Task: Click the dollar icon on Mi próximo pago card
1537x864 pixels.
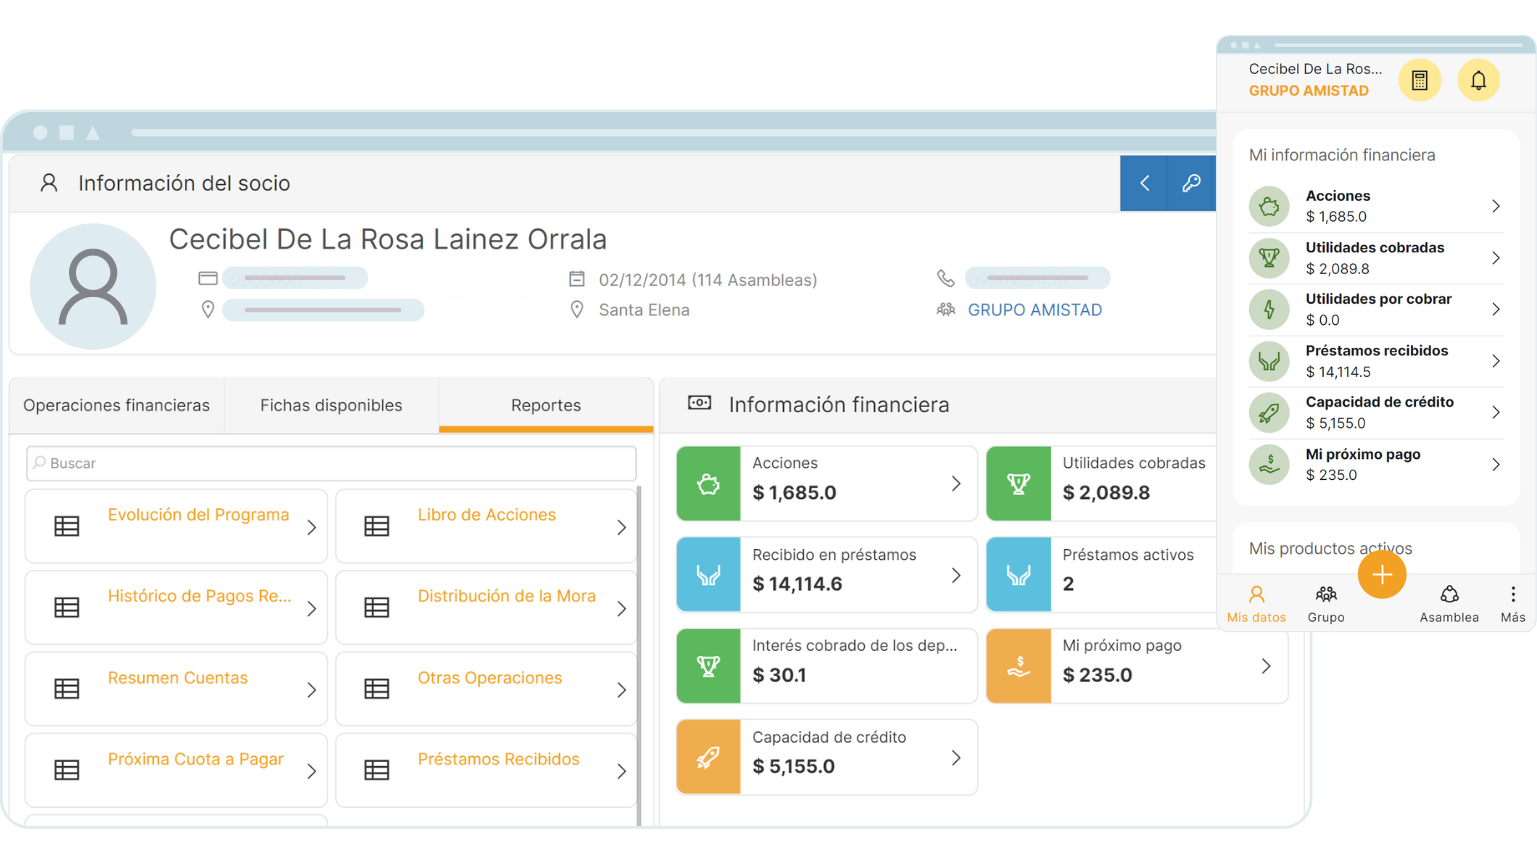Action: click(1018, 665)
